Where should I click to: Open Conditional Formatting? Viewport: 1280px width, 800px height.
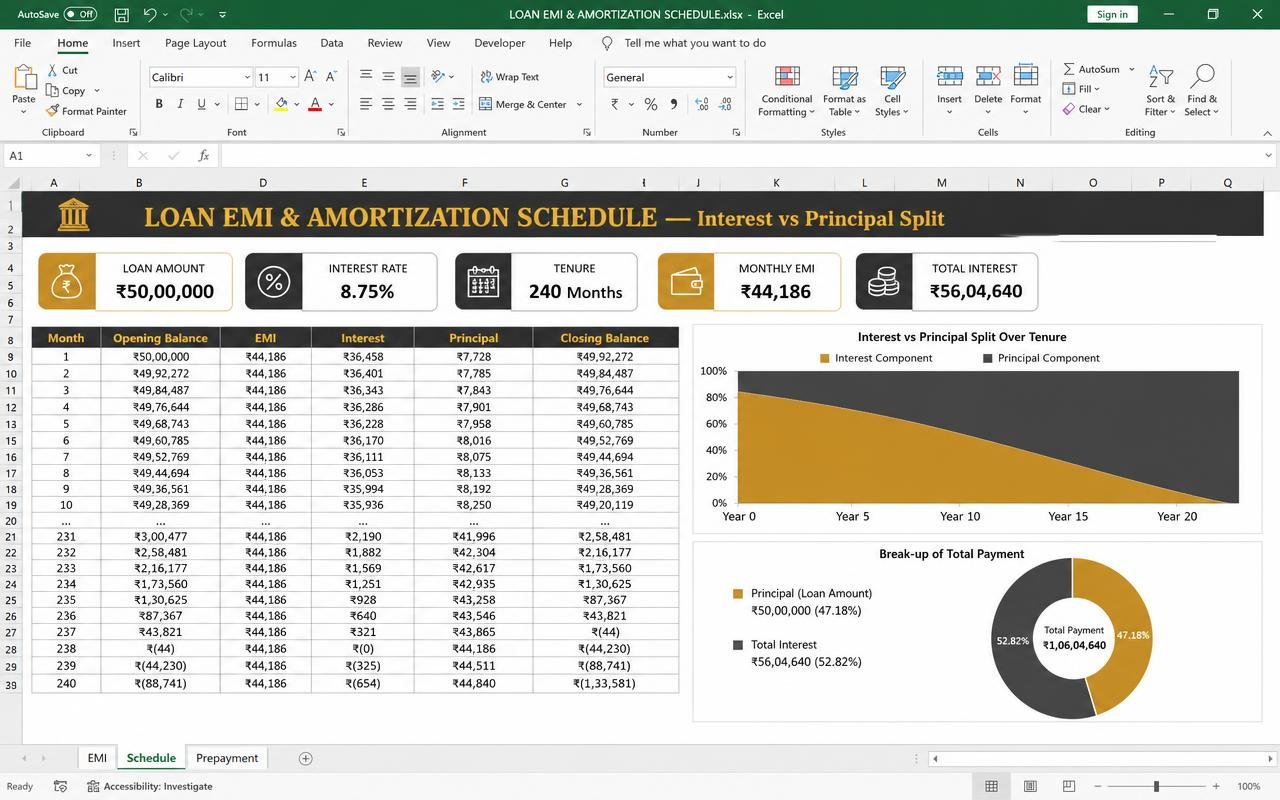click(x=787, y=90)
